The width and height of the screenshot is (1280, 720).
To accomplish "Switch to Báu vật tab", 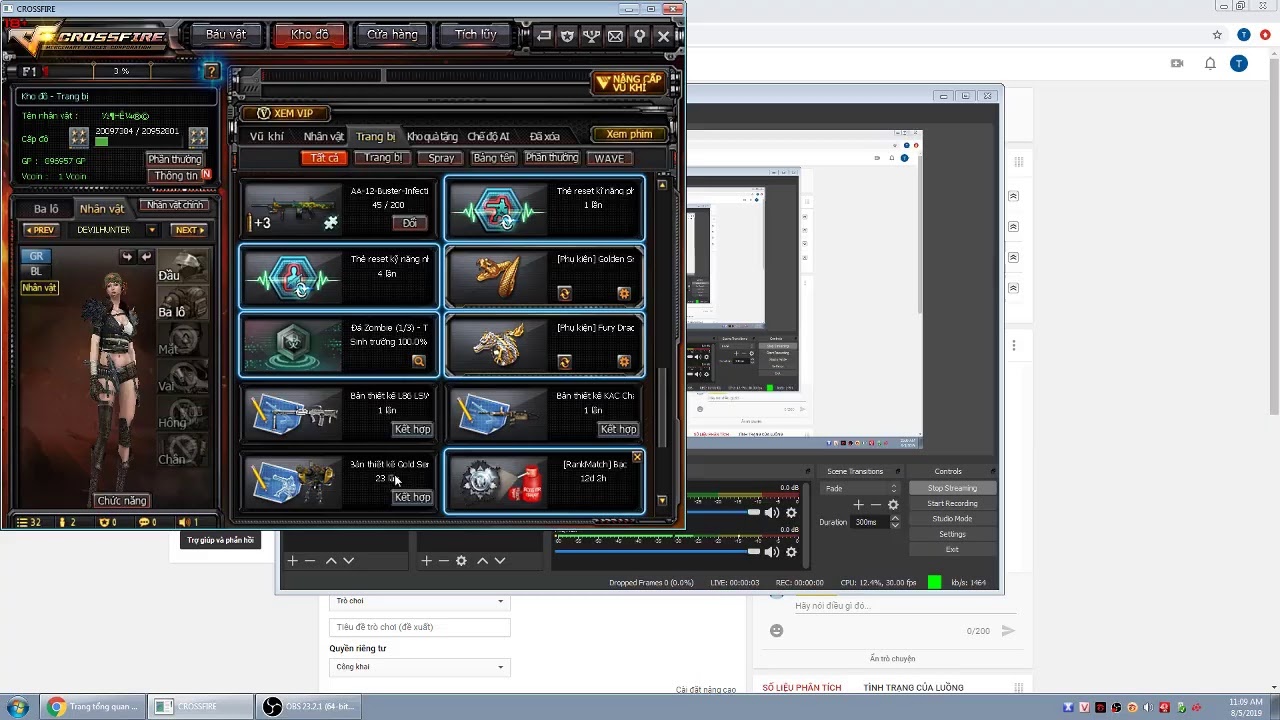I will pyautogui.click(x=226, y=34).
